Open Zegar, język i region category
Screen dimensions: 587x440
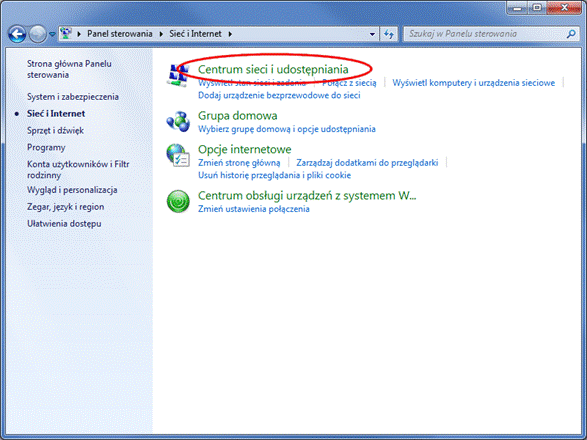coord(66,207)
